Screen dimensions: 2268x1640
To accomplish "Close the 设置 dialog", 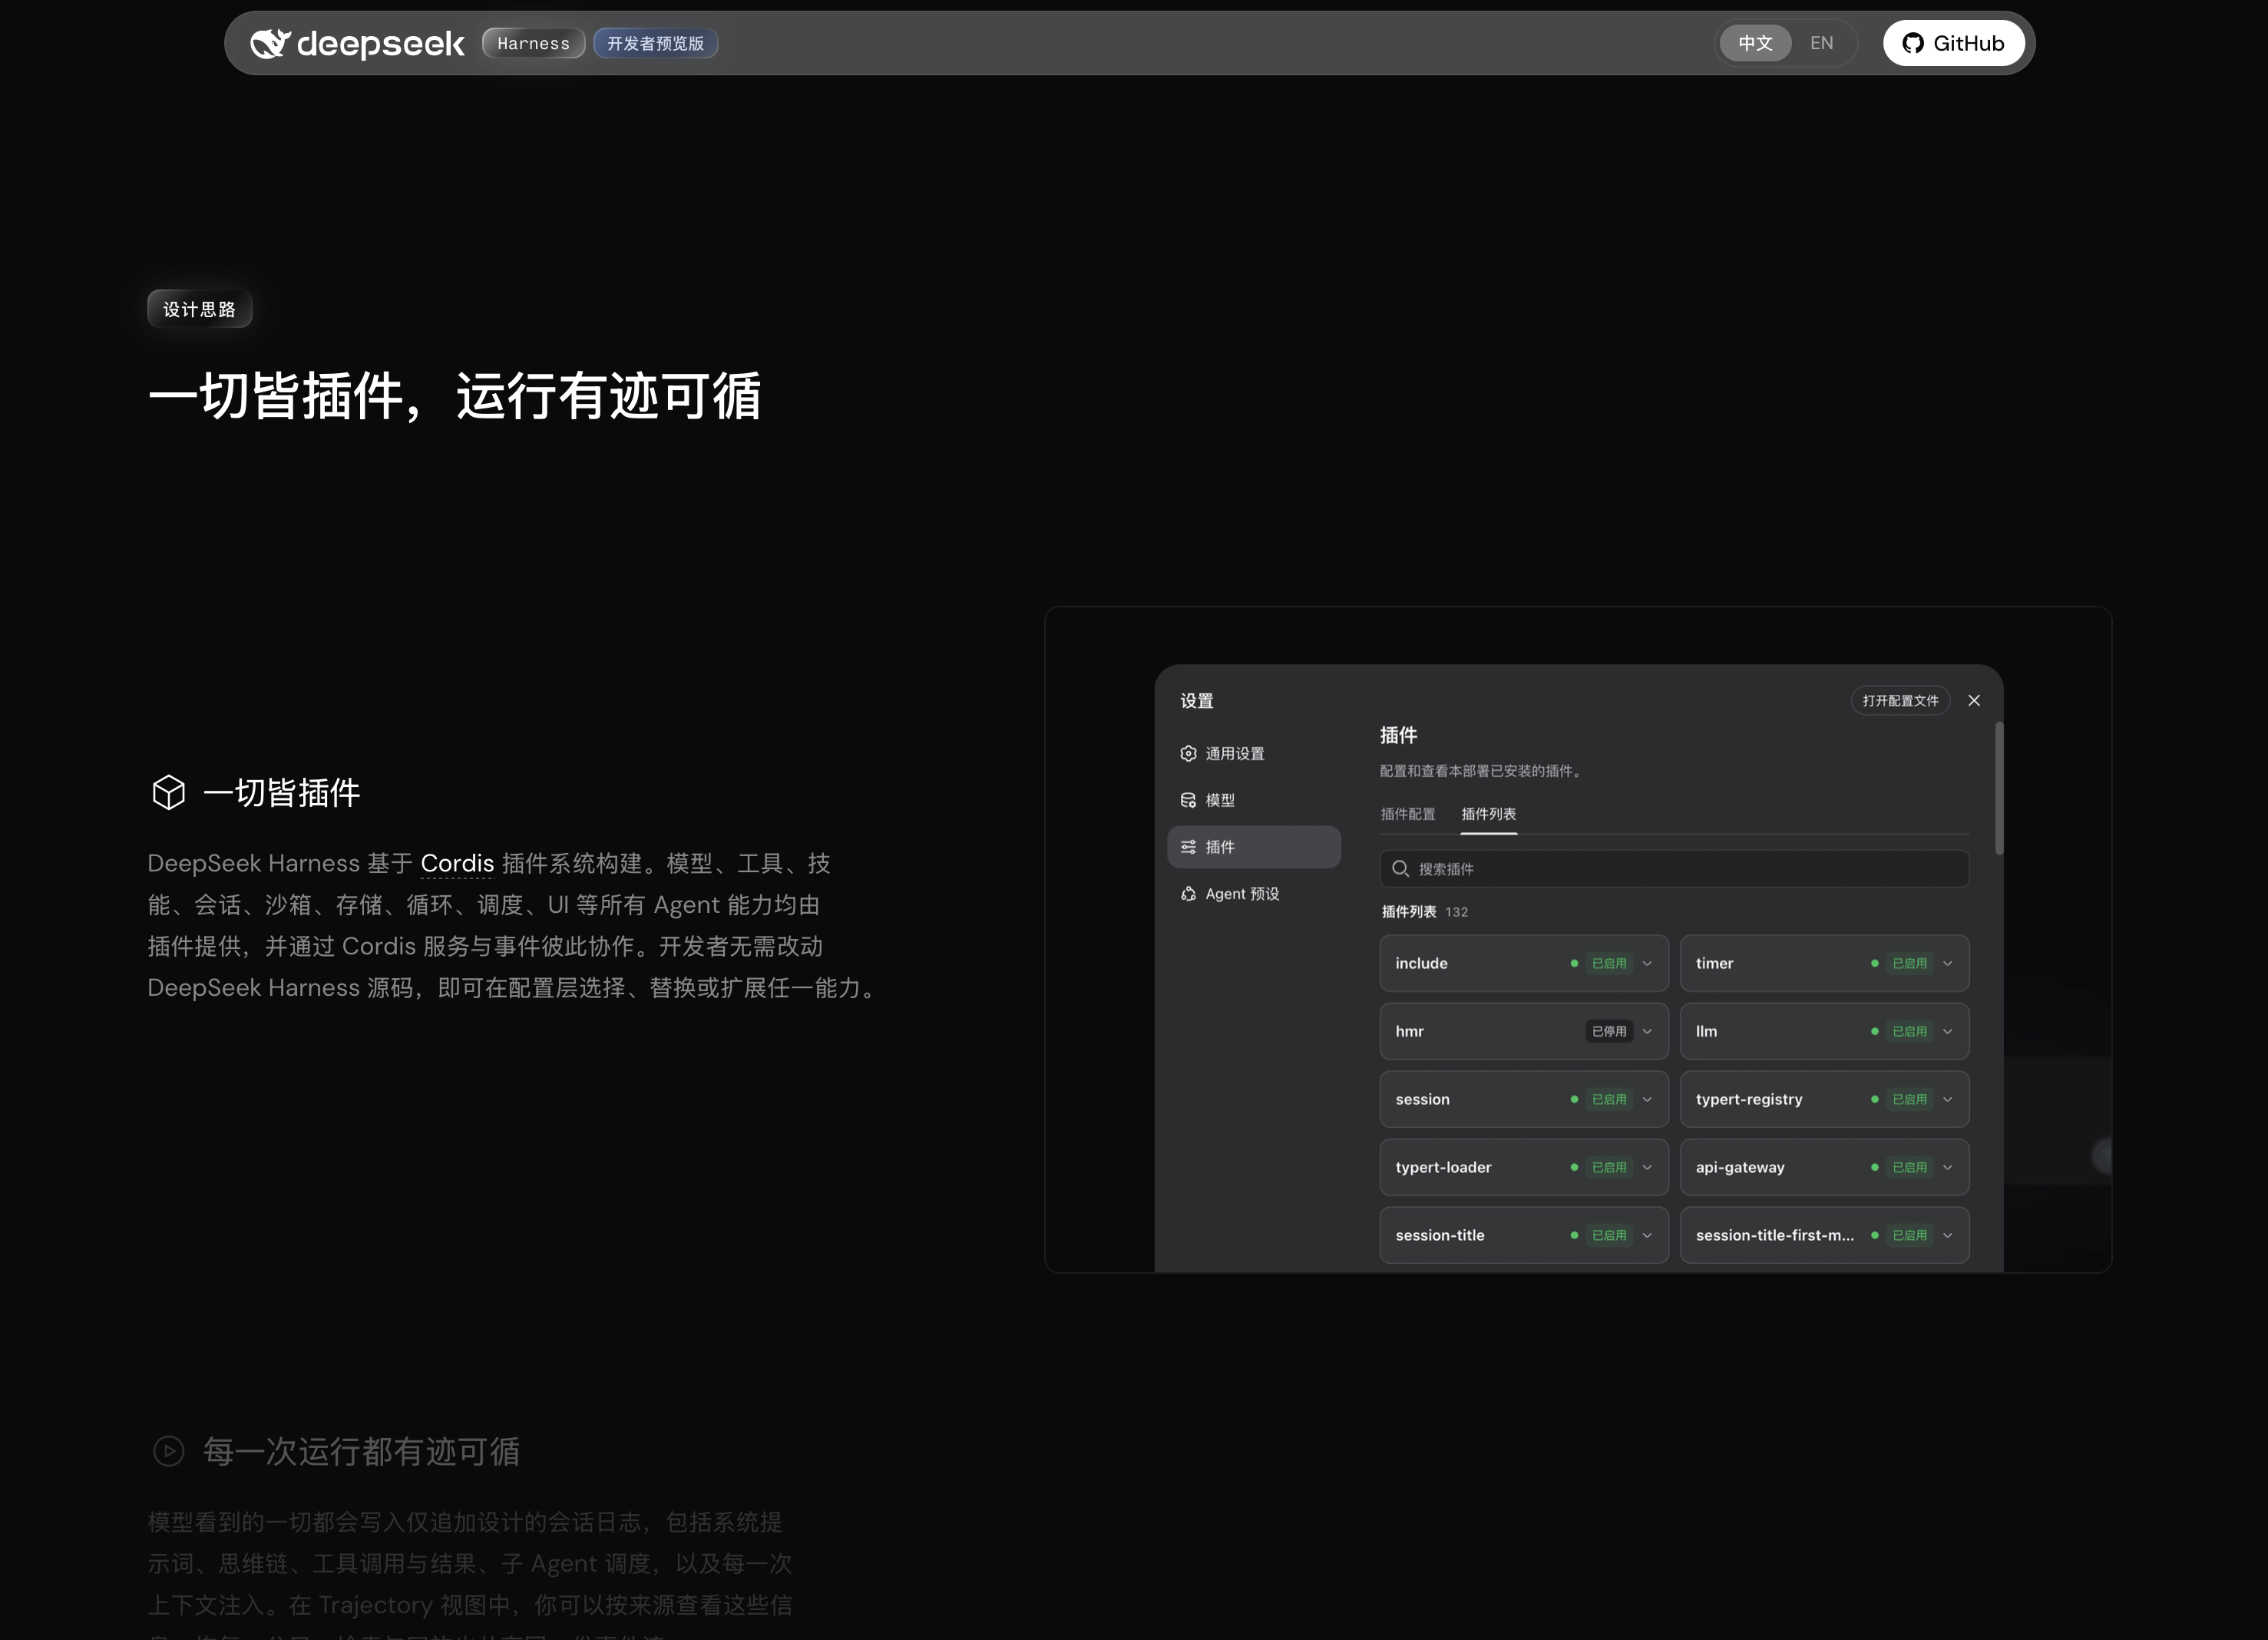I will click(x=1974, y=700).
